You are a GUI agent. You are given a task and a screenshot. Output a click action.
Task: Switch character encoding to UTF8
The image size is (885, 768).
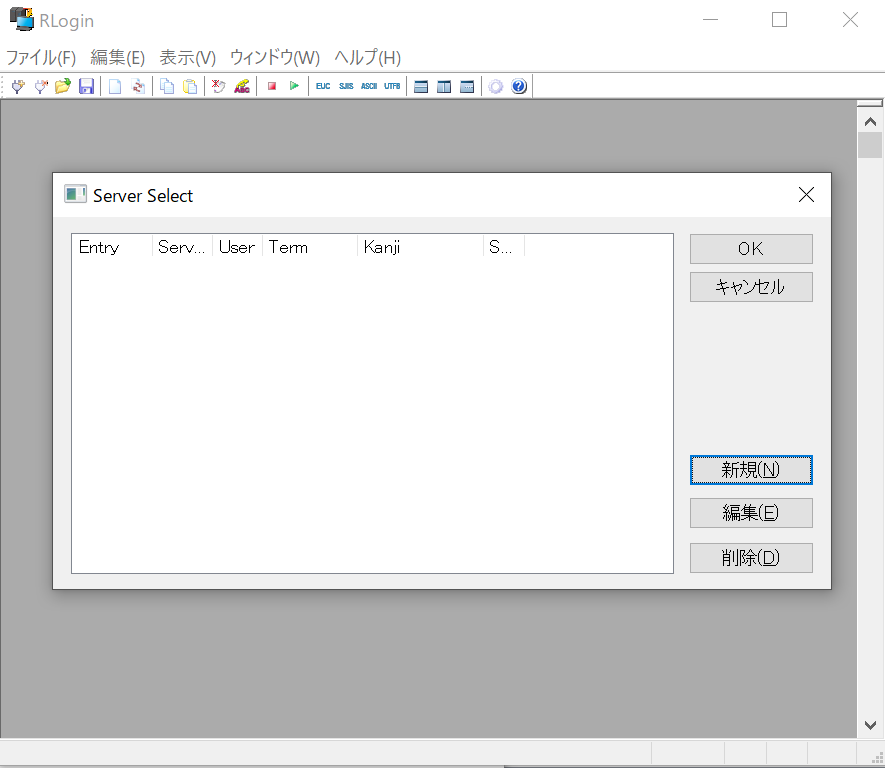point(391,86)
